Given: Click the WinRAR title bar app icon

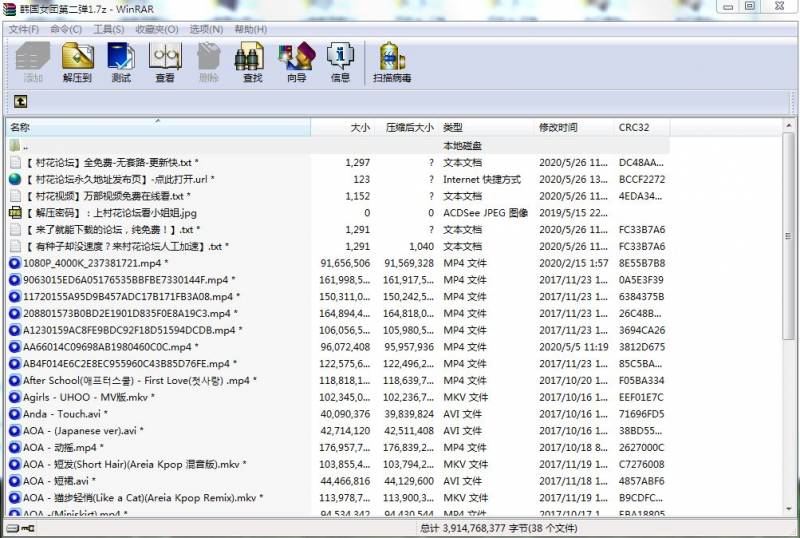Looking at the screenshot, I should 9,9.
